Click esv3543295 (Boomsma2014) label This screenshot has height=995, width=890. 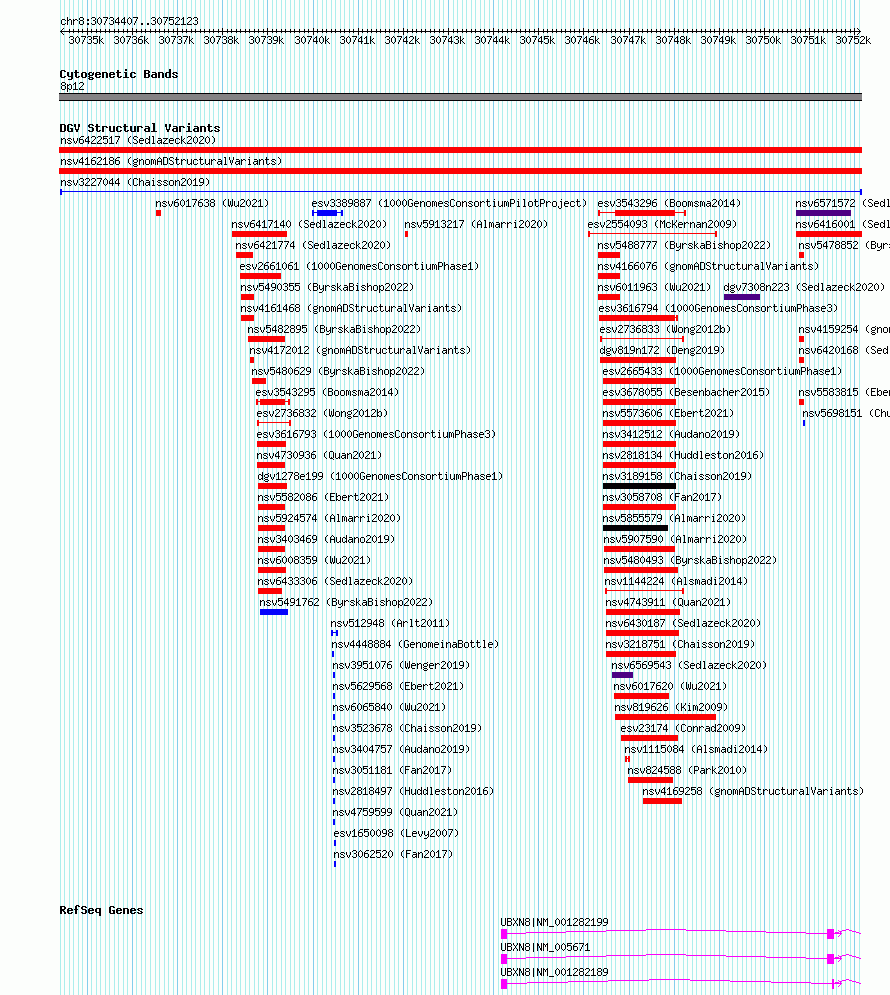pyautogui.click(x=327, y=392)
